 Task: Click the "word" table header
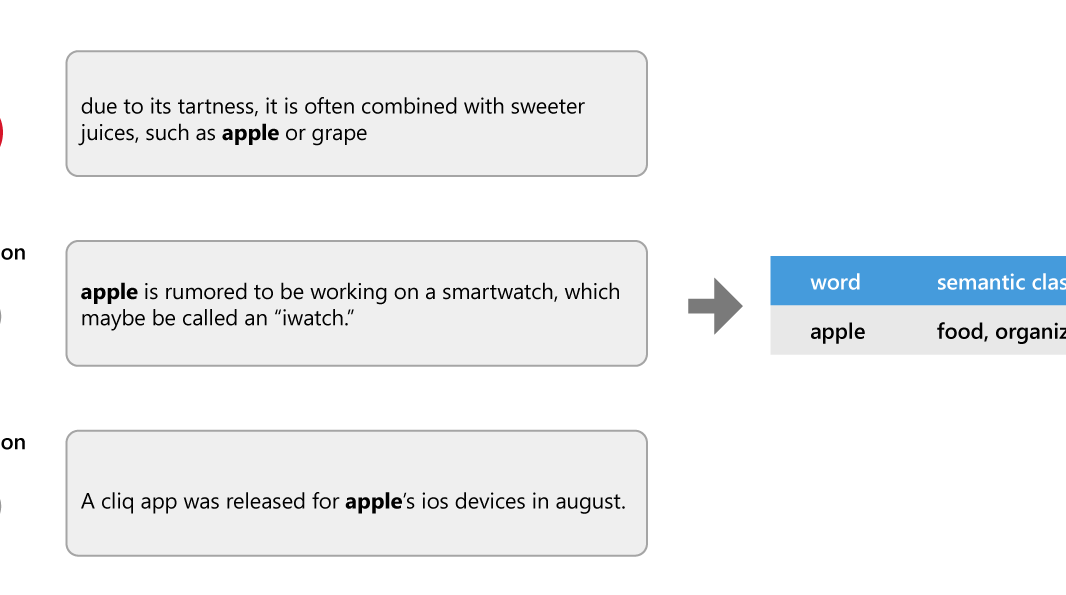(x=835, y=282)
